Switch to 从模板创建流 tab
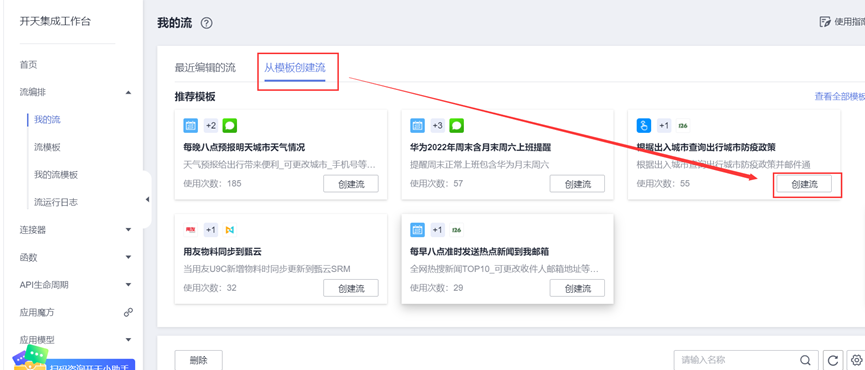Viewport: 865px width, 370px height. click(295, 68)
